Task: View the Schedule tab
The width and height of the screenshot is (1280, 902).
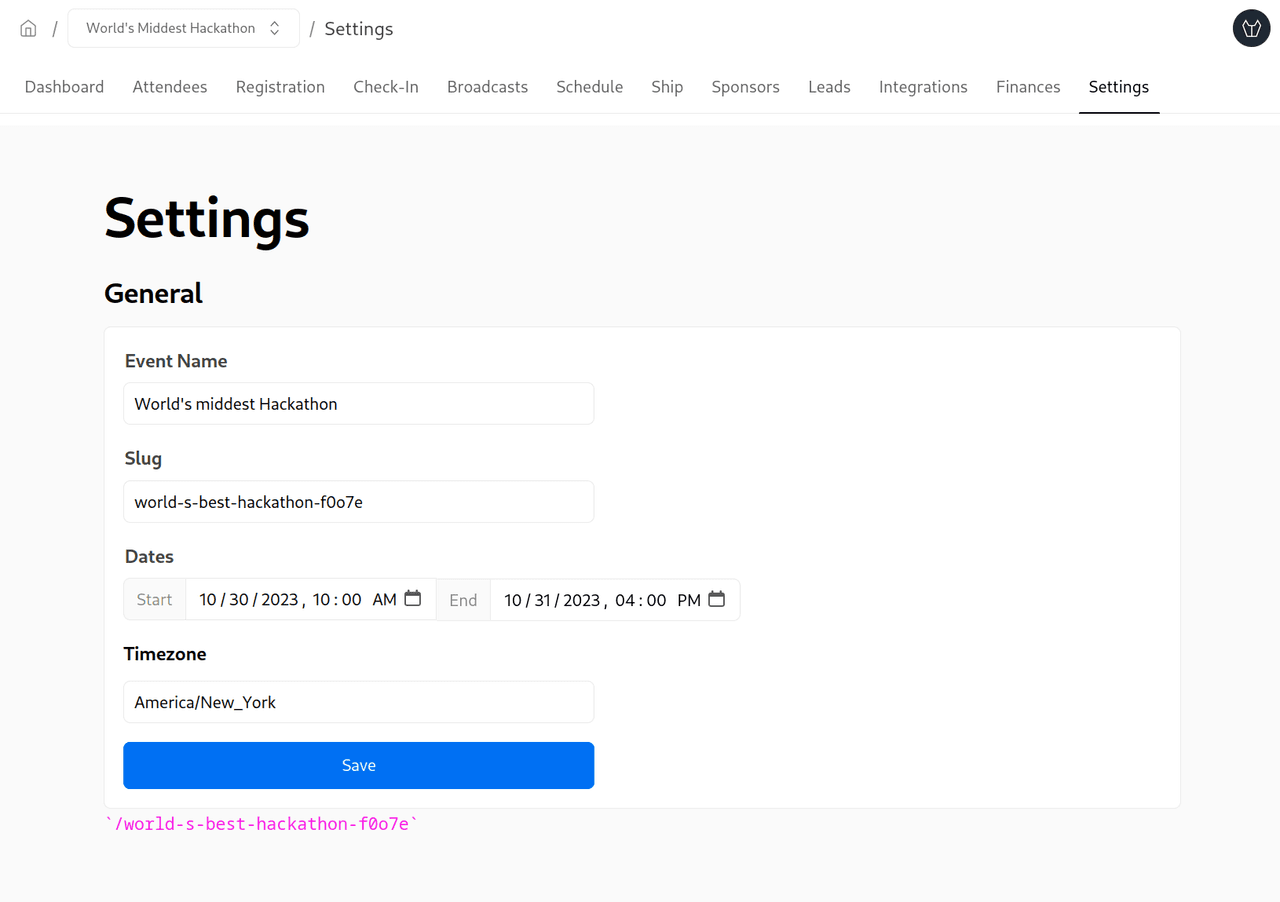Action: 590,87
